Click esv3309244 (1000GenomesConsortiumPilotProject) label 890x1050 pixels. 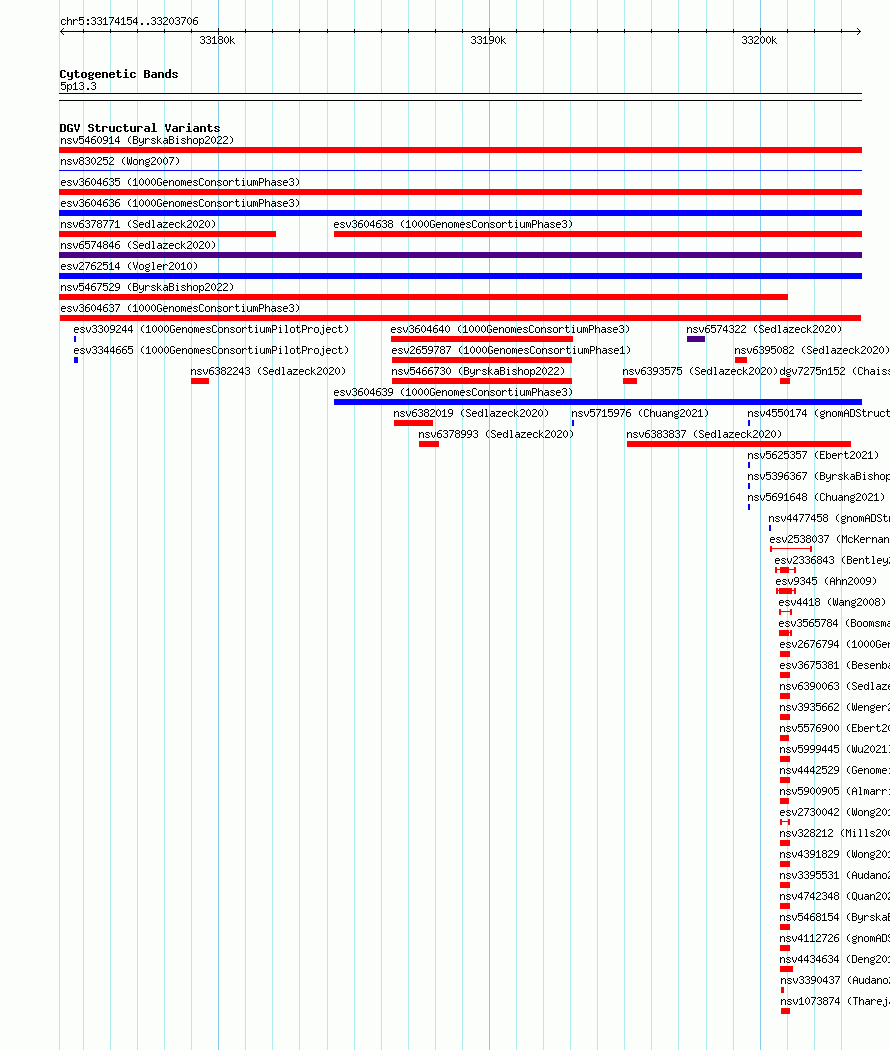tap(212, 329)
